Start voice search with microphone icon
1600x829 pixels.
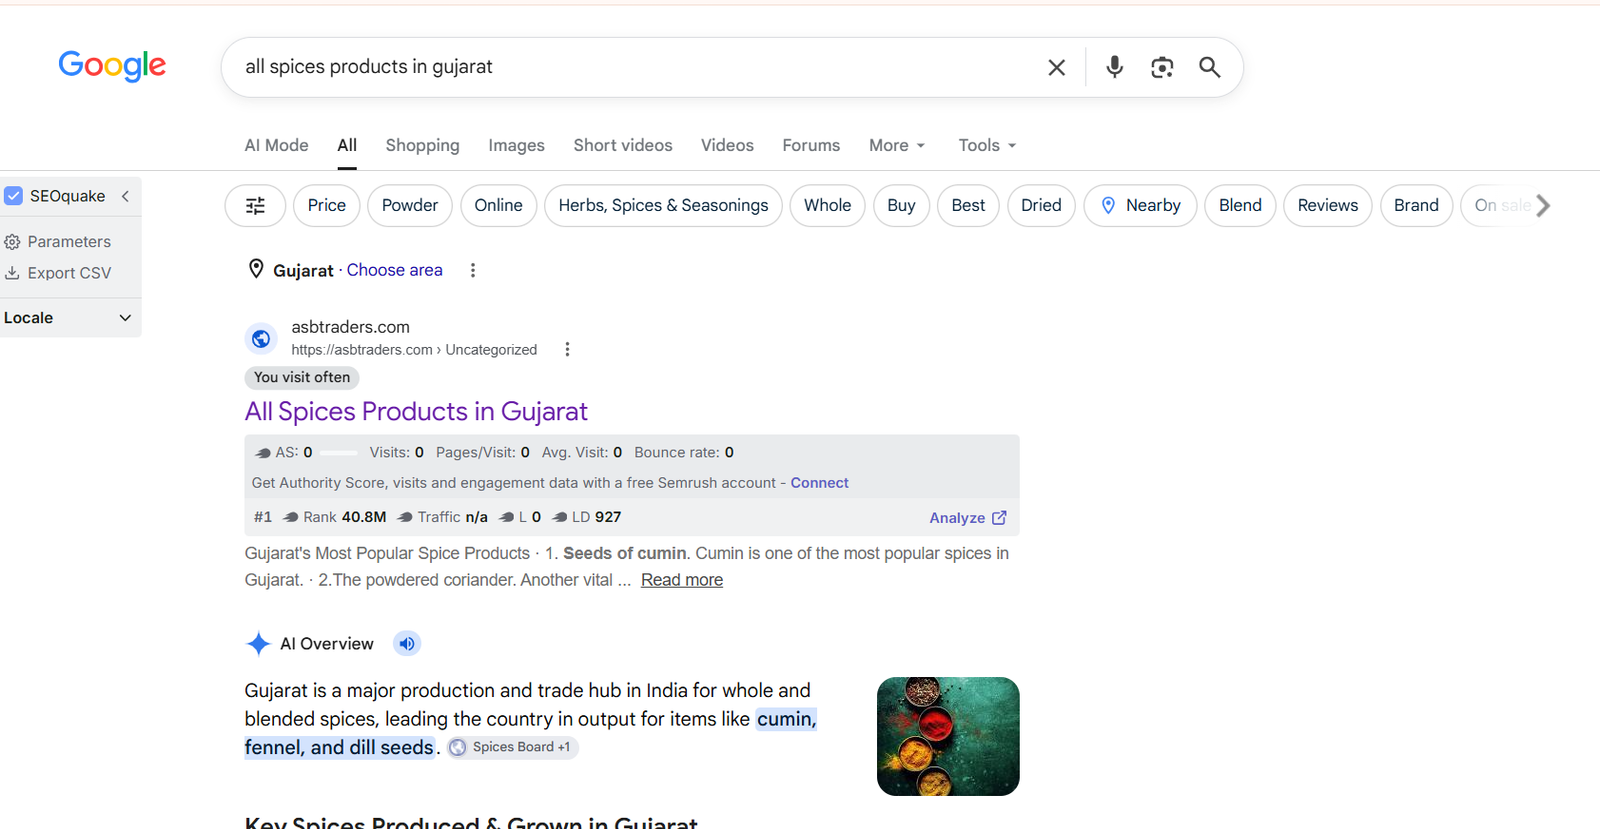click(1114, 67)
